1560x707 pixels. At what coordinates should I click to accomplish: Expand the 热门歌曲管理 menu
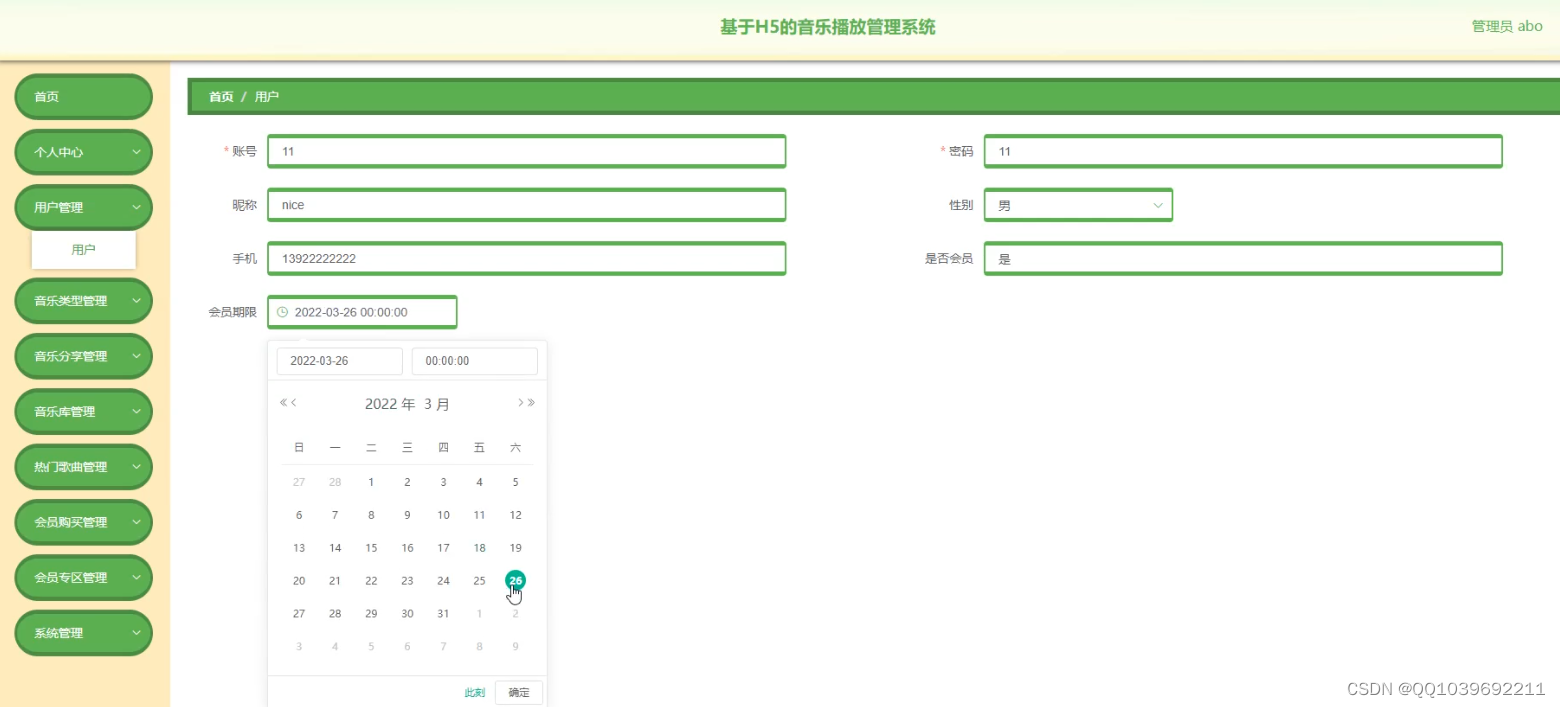tap(83, 466)
